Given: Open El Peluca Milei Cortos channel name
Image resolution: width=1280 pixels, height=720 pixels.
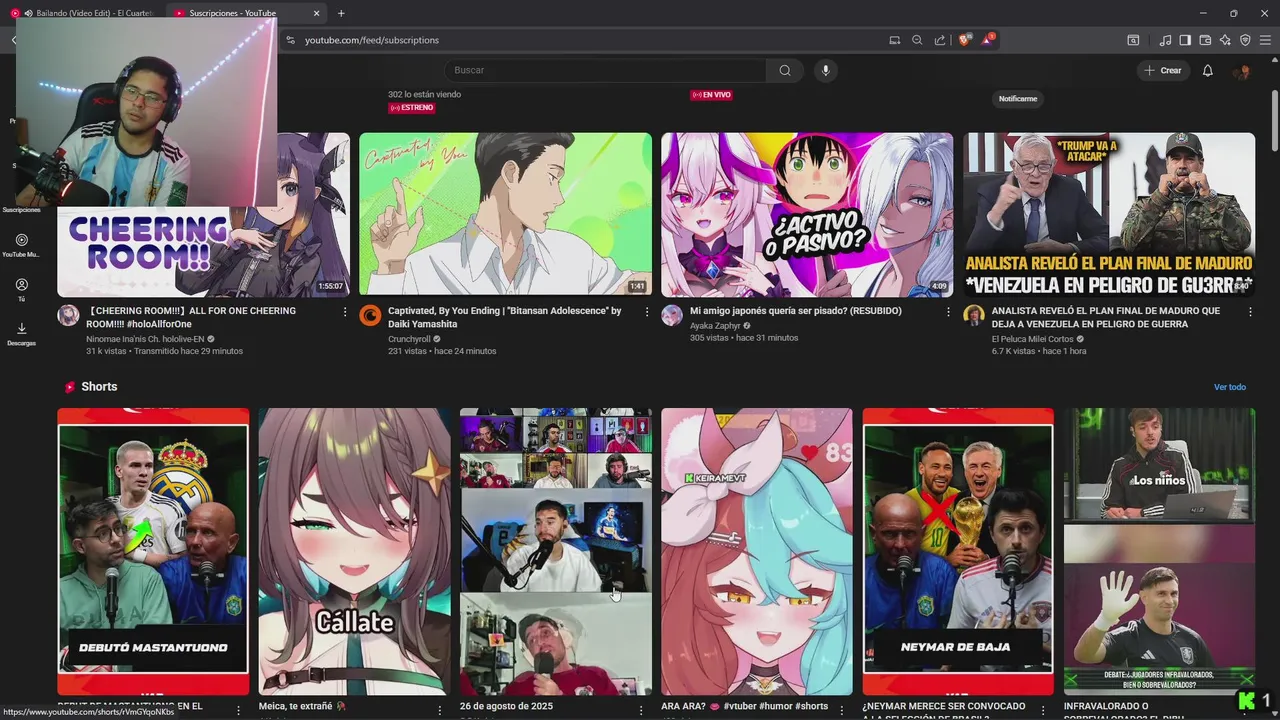Looking at the screenshot, I should point(1033,339).
